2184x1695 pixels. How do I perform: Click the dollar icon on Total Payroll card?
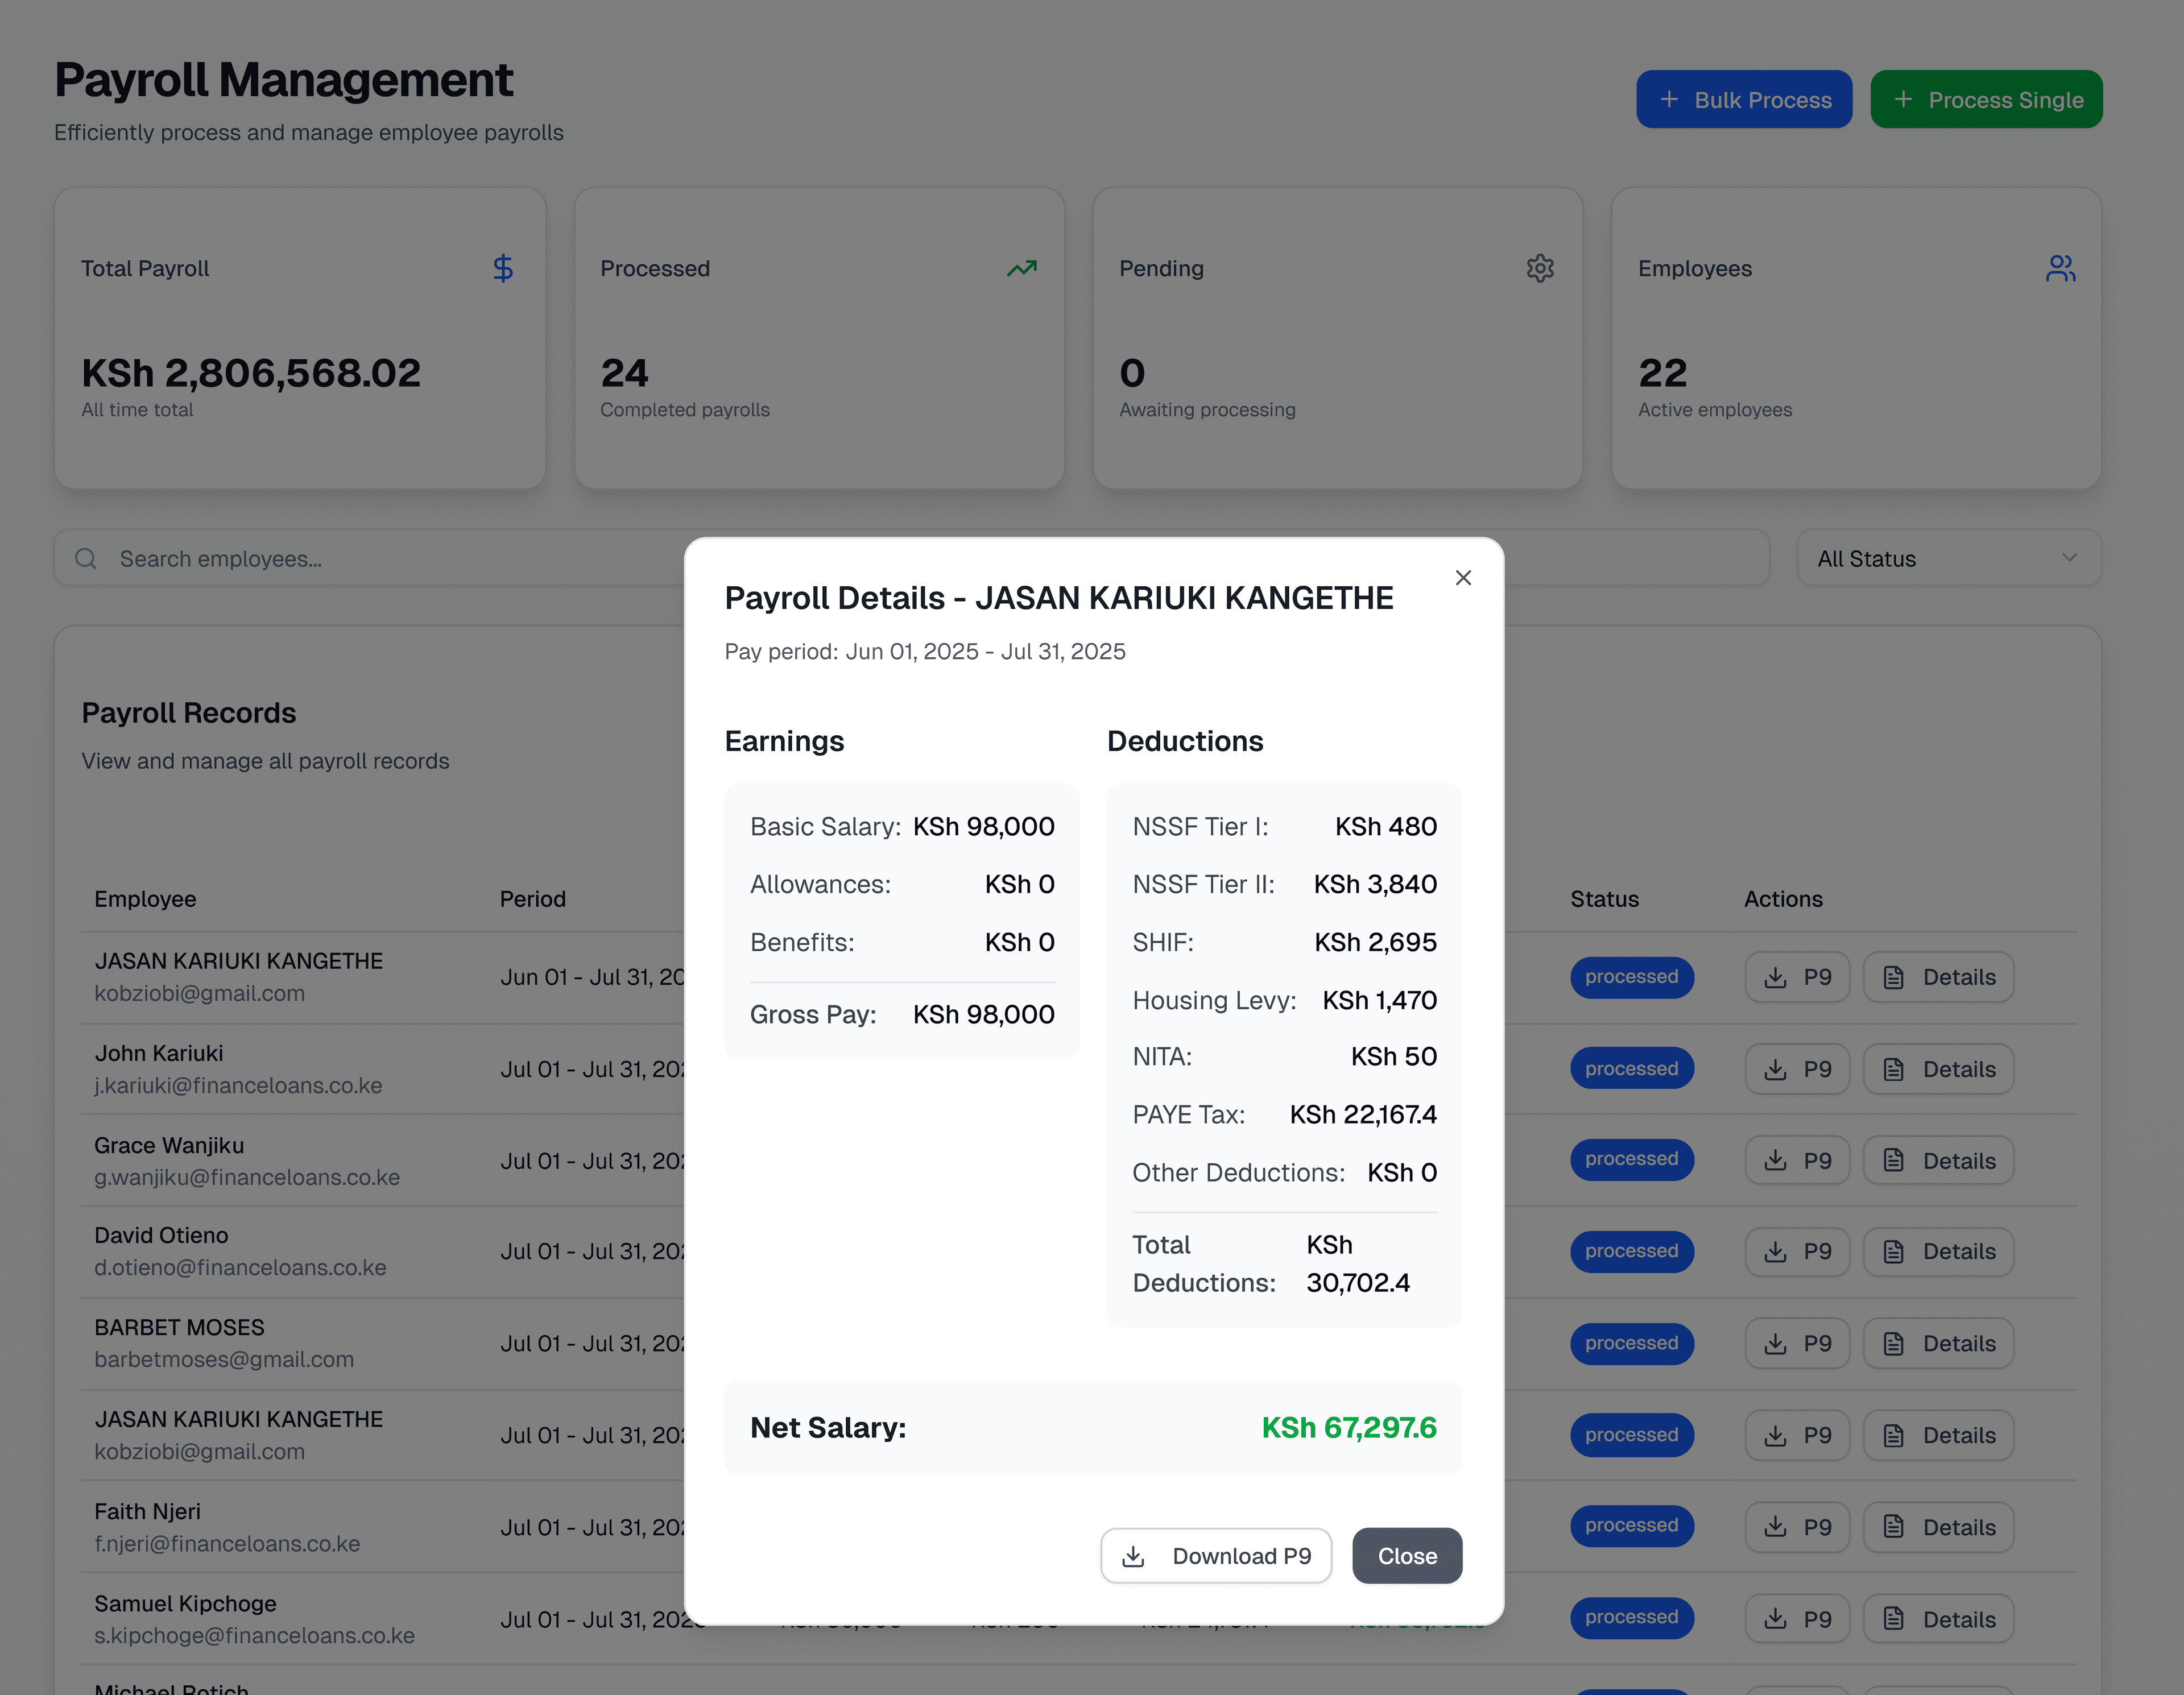[503, 268]
